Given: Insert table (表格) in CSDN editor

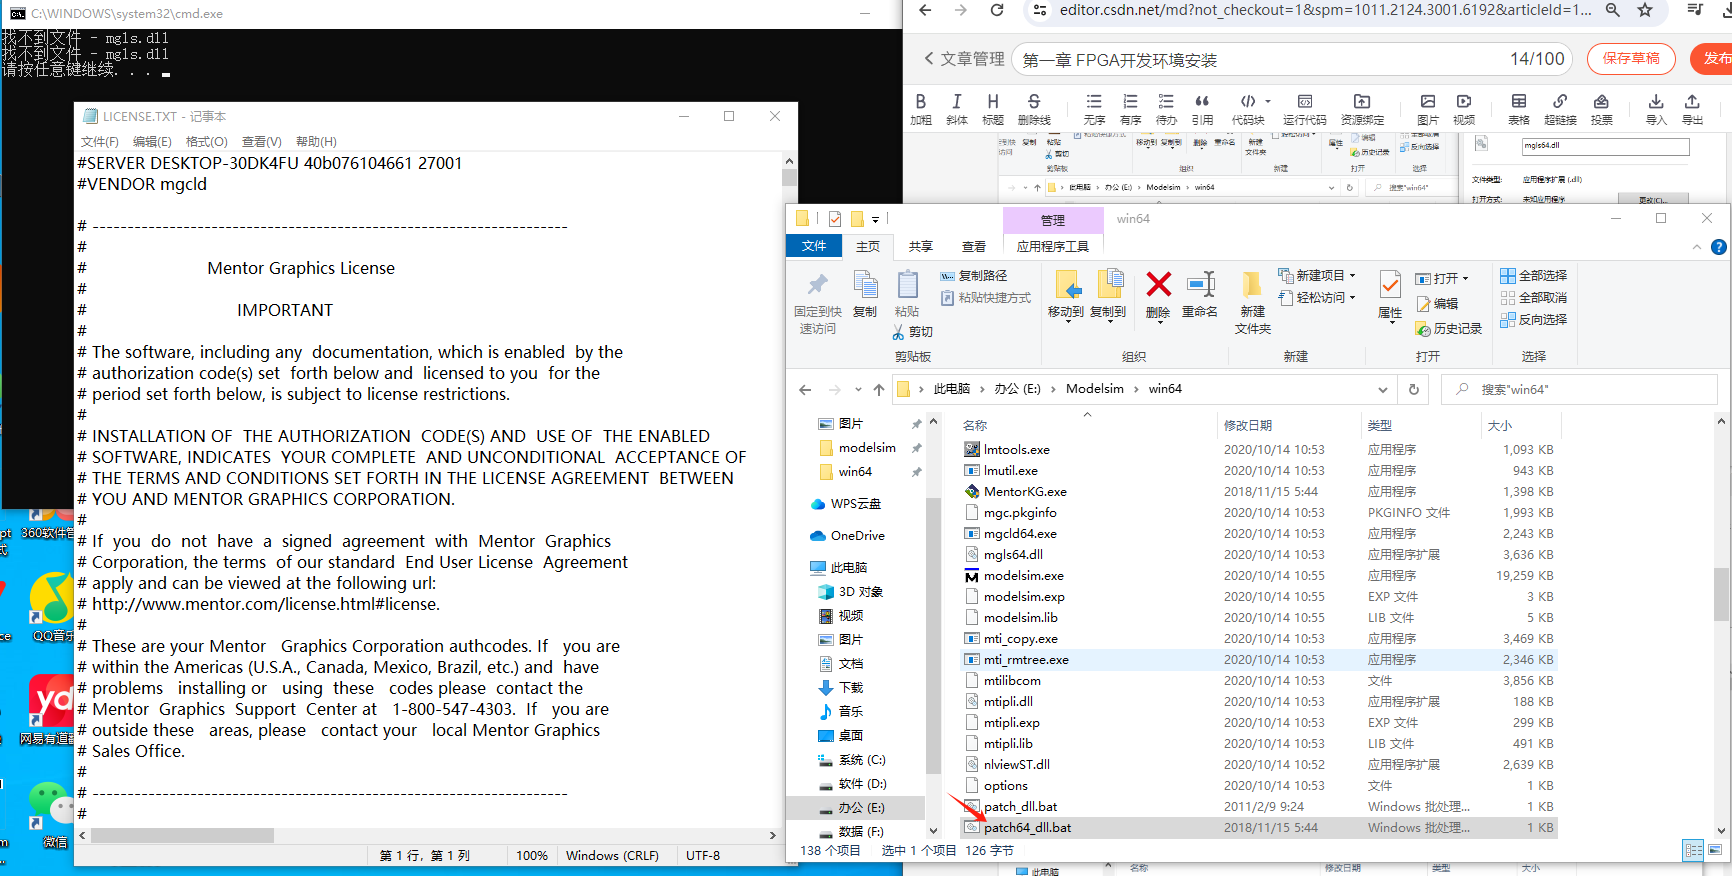Looking at the screenshot, I should 1519,108.
